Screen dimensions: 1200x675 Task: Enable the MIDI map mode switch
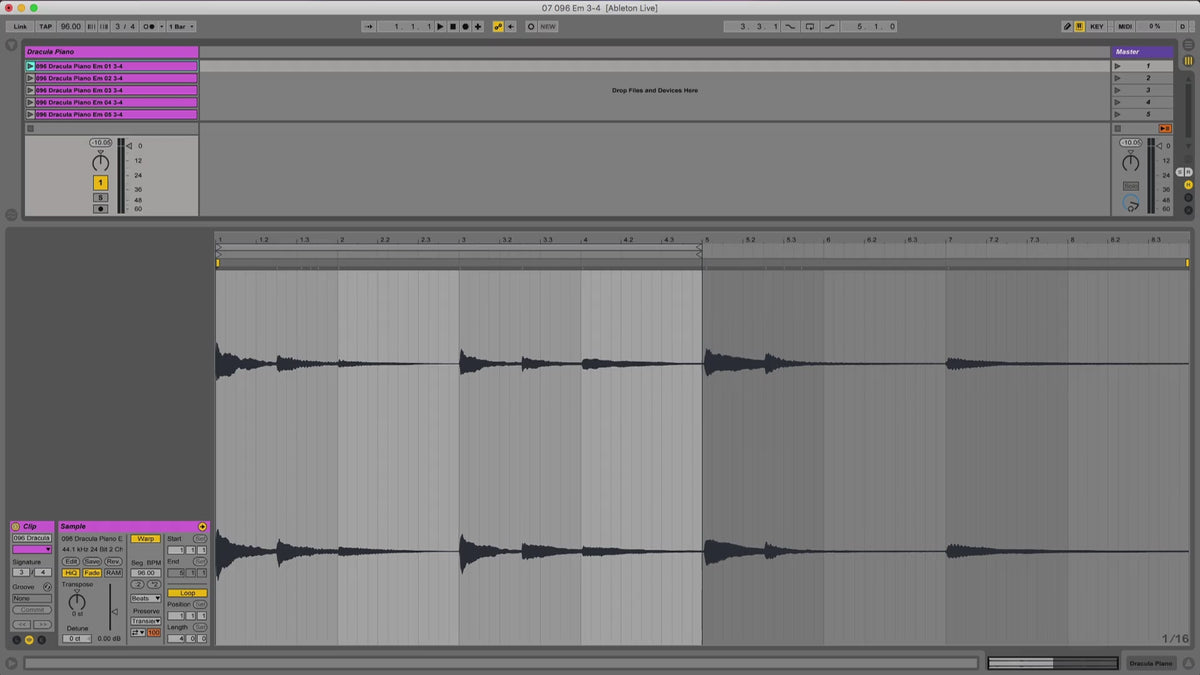point(1125,27)
